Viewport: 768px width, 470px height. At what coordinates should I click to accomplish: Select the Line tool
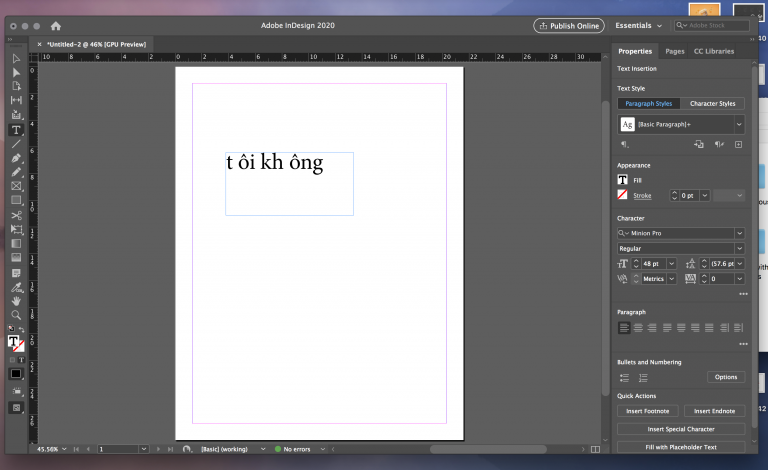(x=16, y=144)
